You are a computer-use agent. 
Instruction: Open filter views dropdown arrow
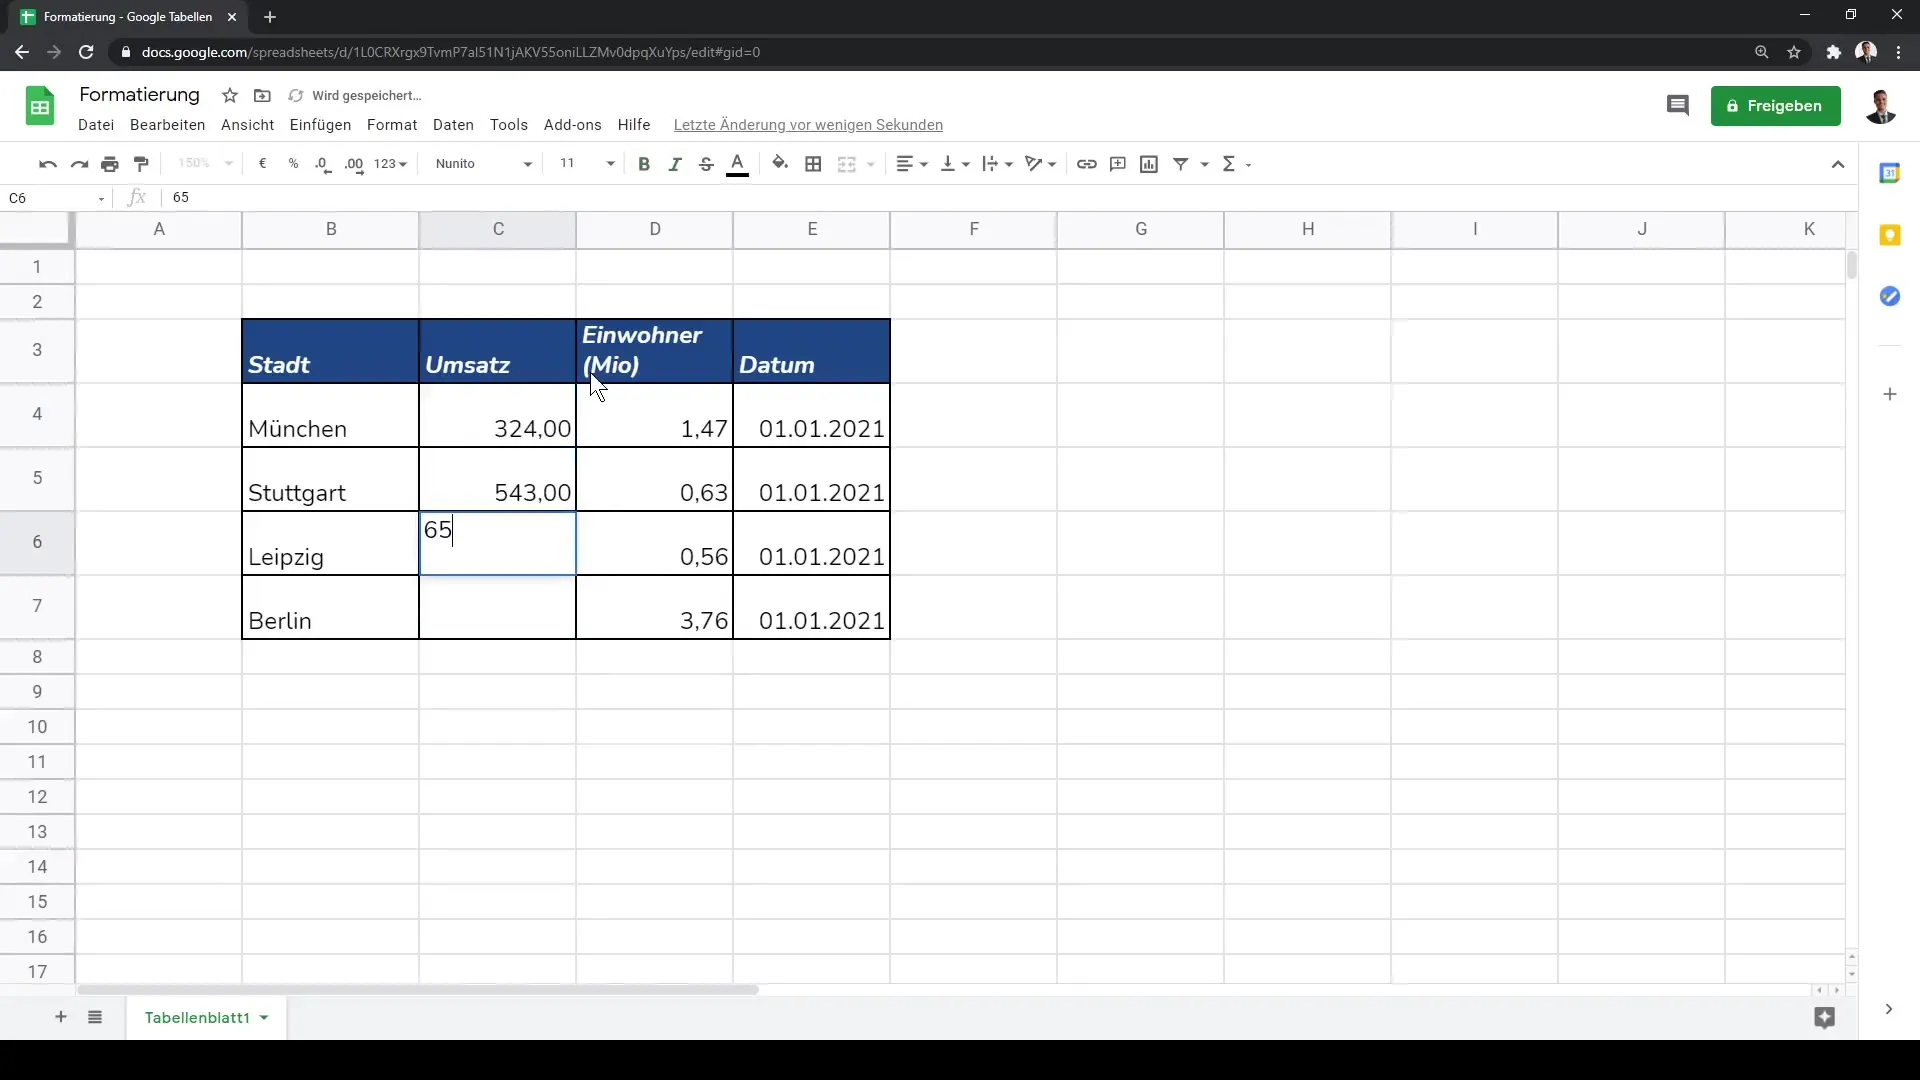click(1204, 164)
